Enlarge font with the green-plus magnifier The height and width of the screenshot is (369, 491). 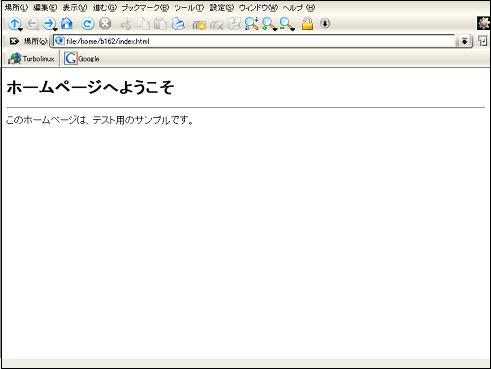pos(268,24)
